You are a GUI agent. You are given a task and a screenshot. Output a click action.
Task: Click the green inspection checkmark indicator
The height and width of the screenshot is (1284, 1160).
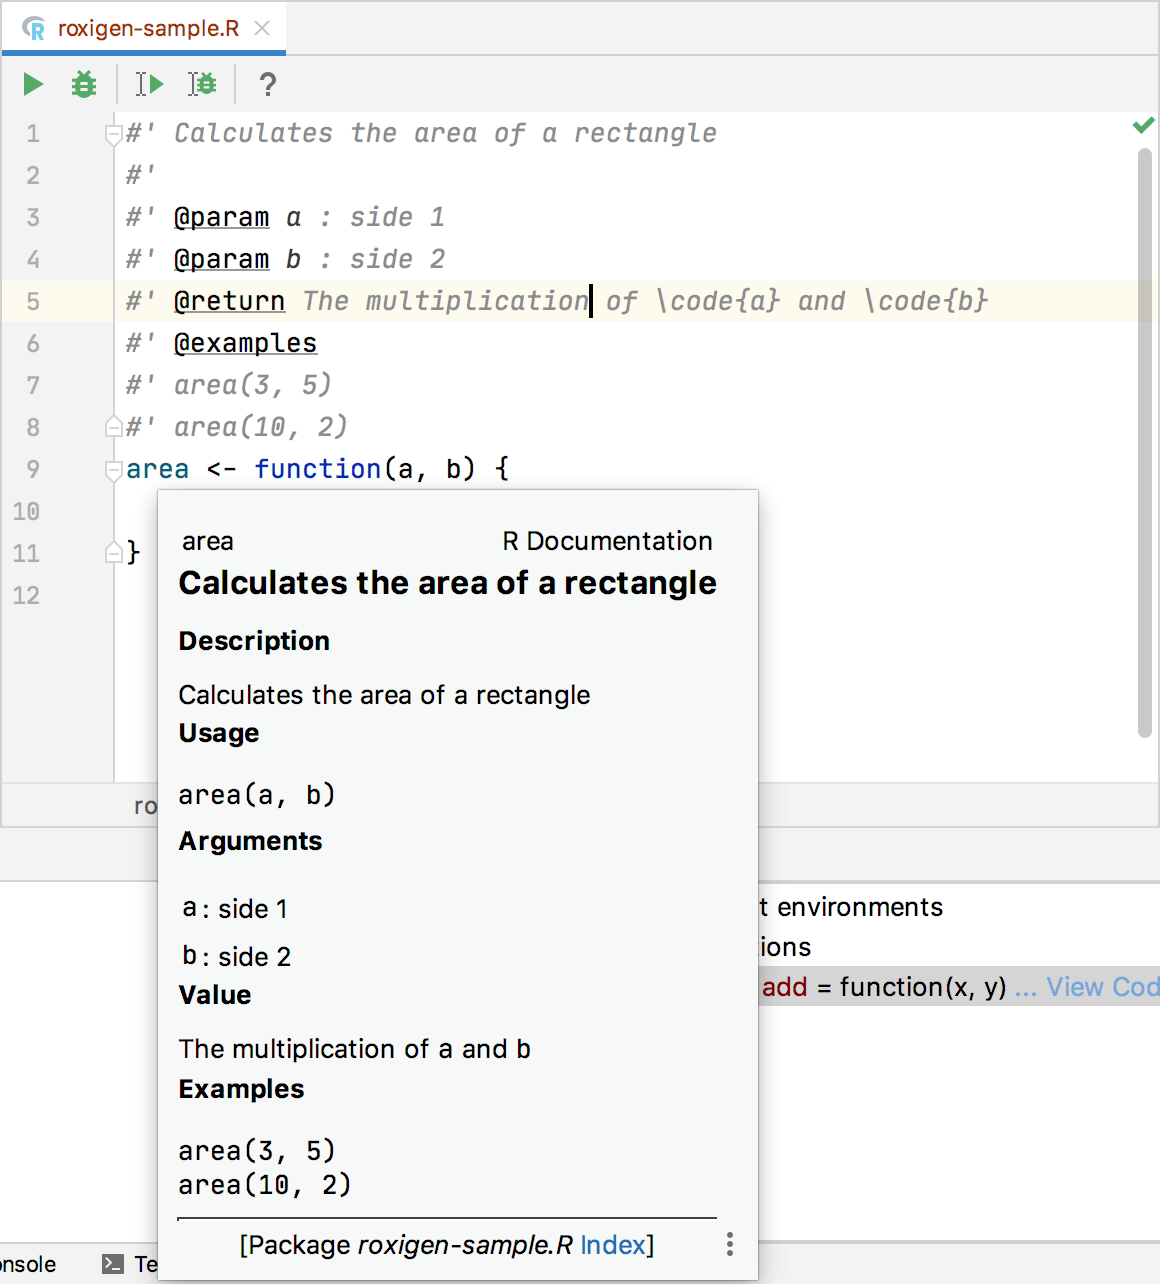[1143, 125]
